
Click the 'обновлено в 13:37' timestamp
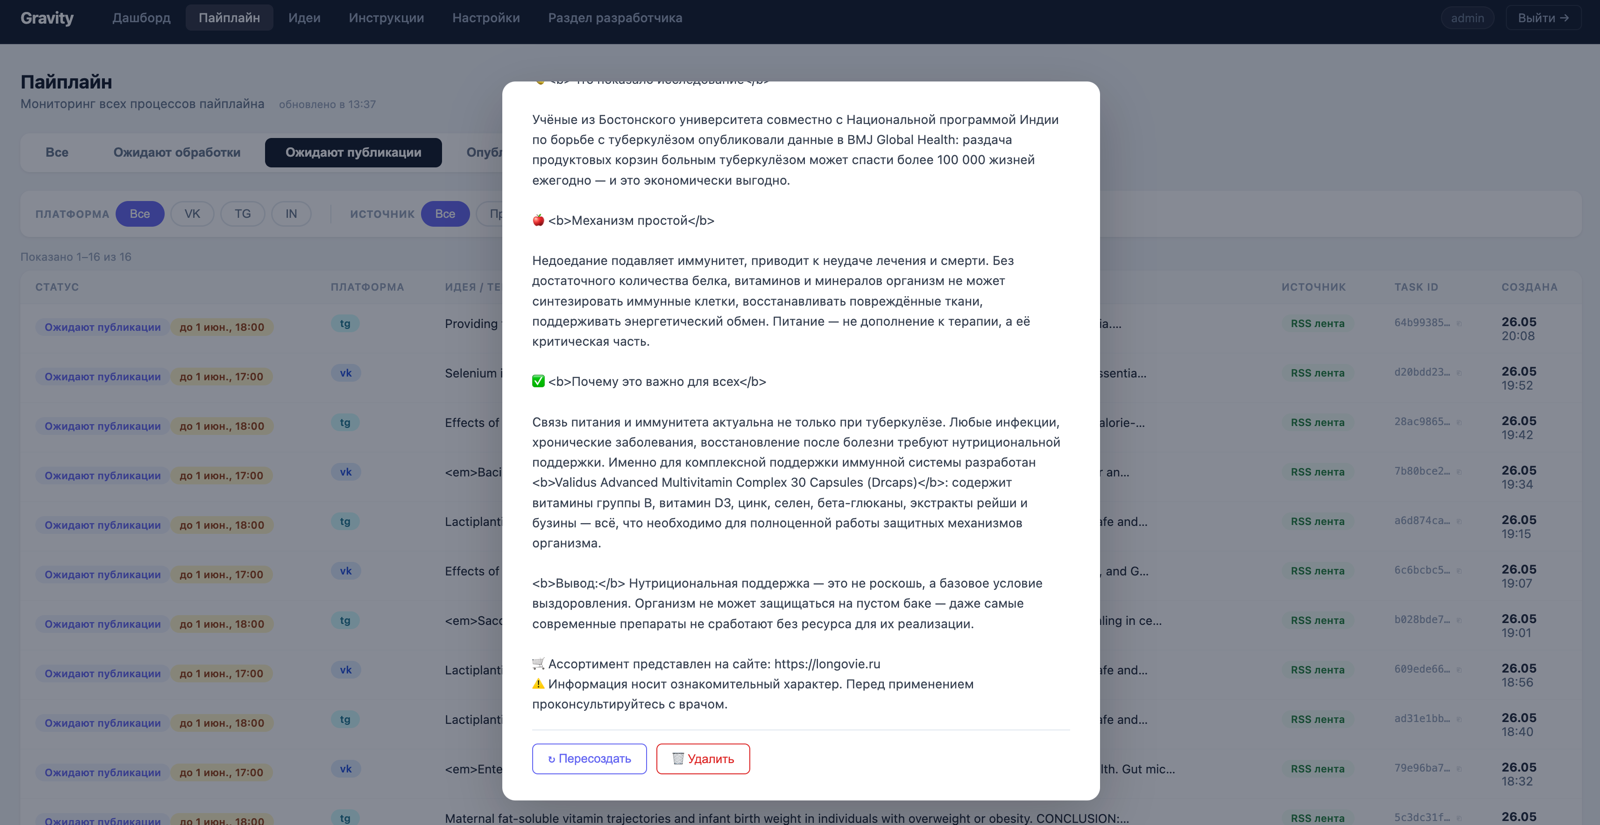[x=327, y=104]
